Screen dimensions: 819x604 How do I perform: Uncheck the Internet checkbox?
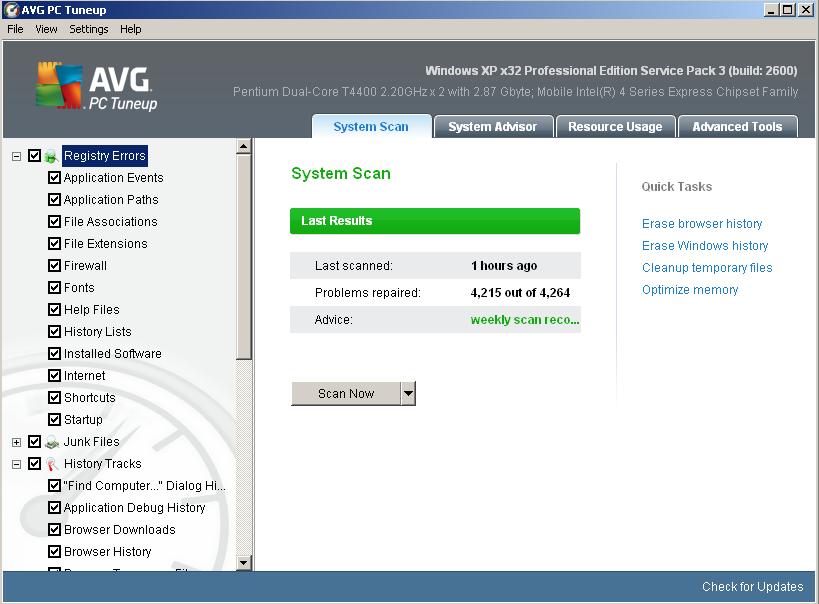[54, 376]
